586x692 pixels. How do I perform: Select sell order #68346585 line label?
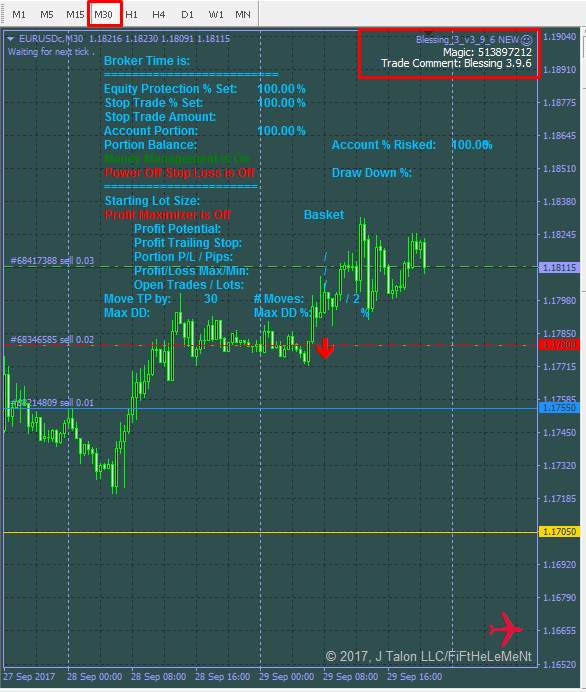click(x=52, y=340)
